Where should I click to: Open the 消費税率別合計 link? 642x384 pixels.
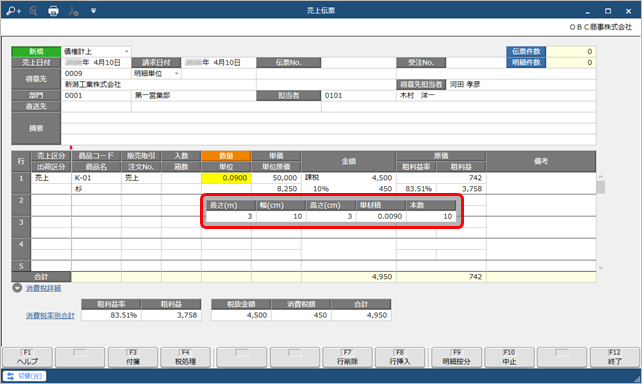coord(50,316)
